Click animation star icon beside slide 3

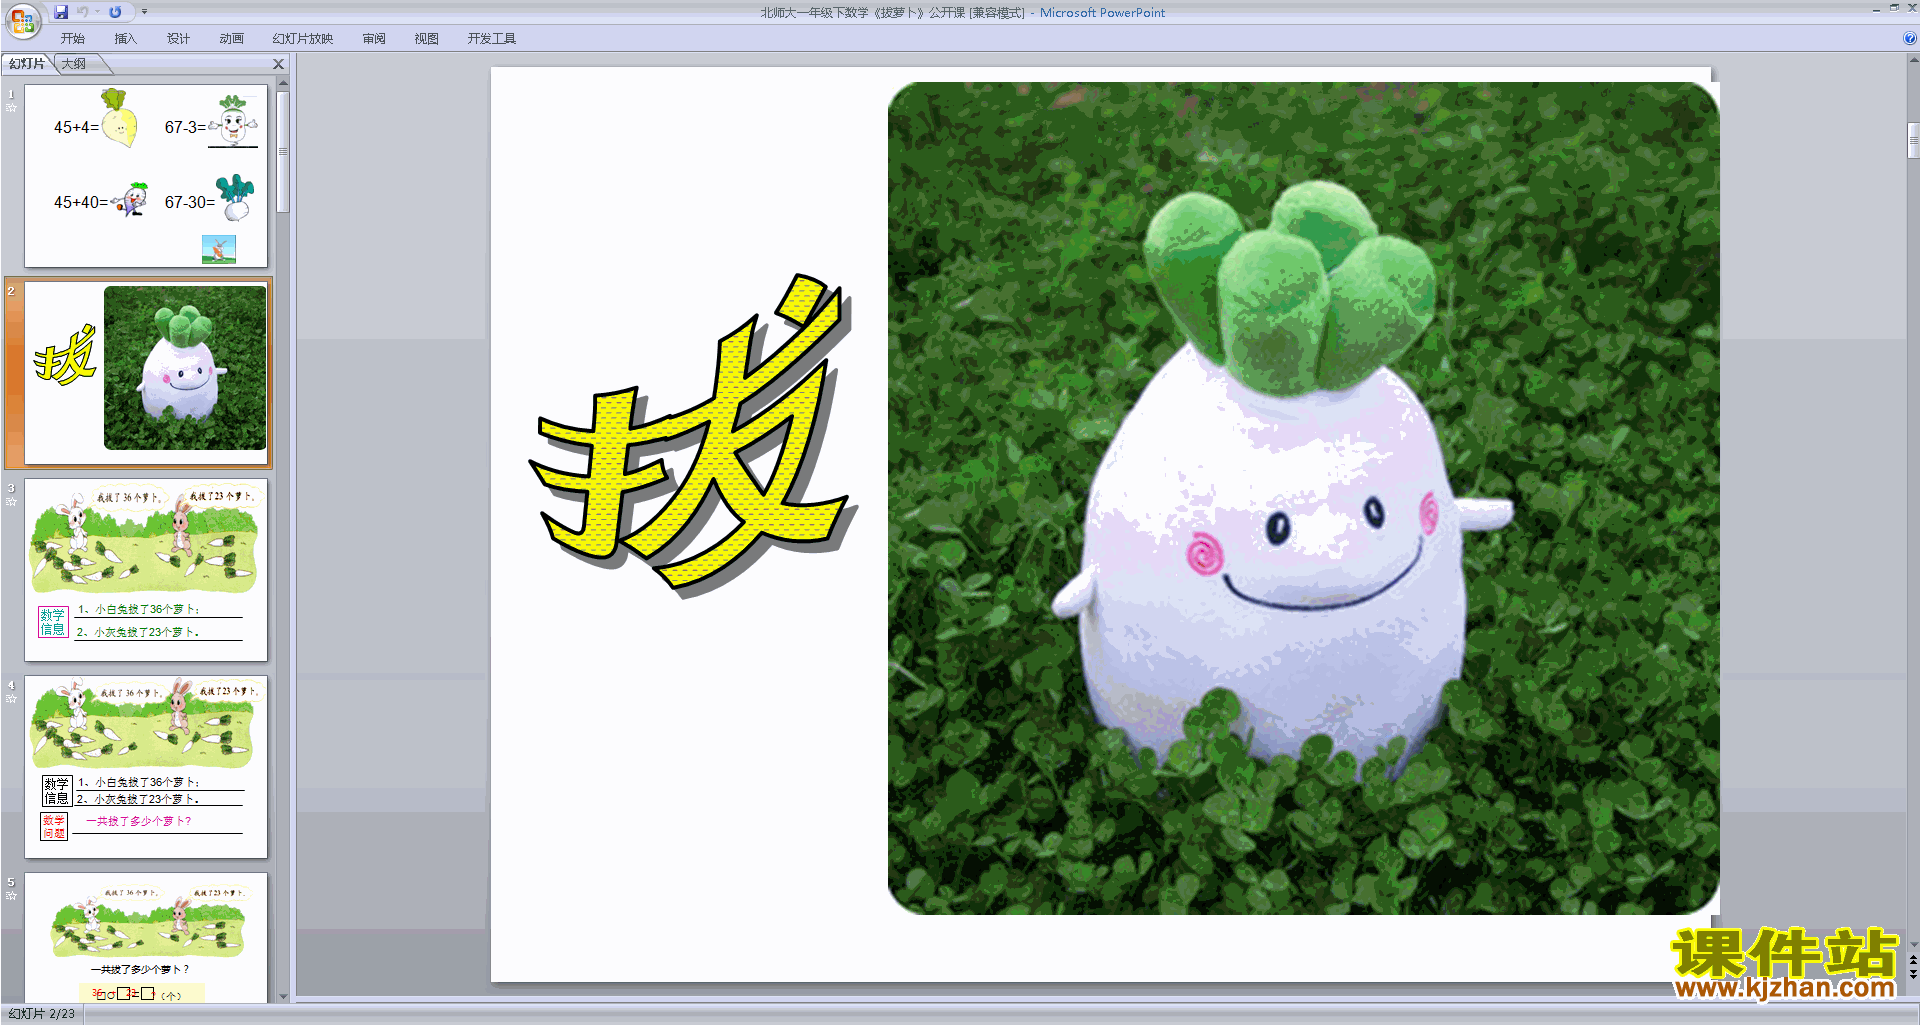(x=11, y=501)
